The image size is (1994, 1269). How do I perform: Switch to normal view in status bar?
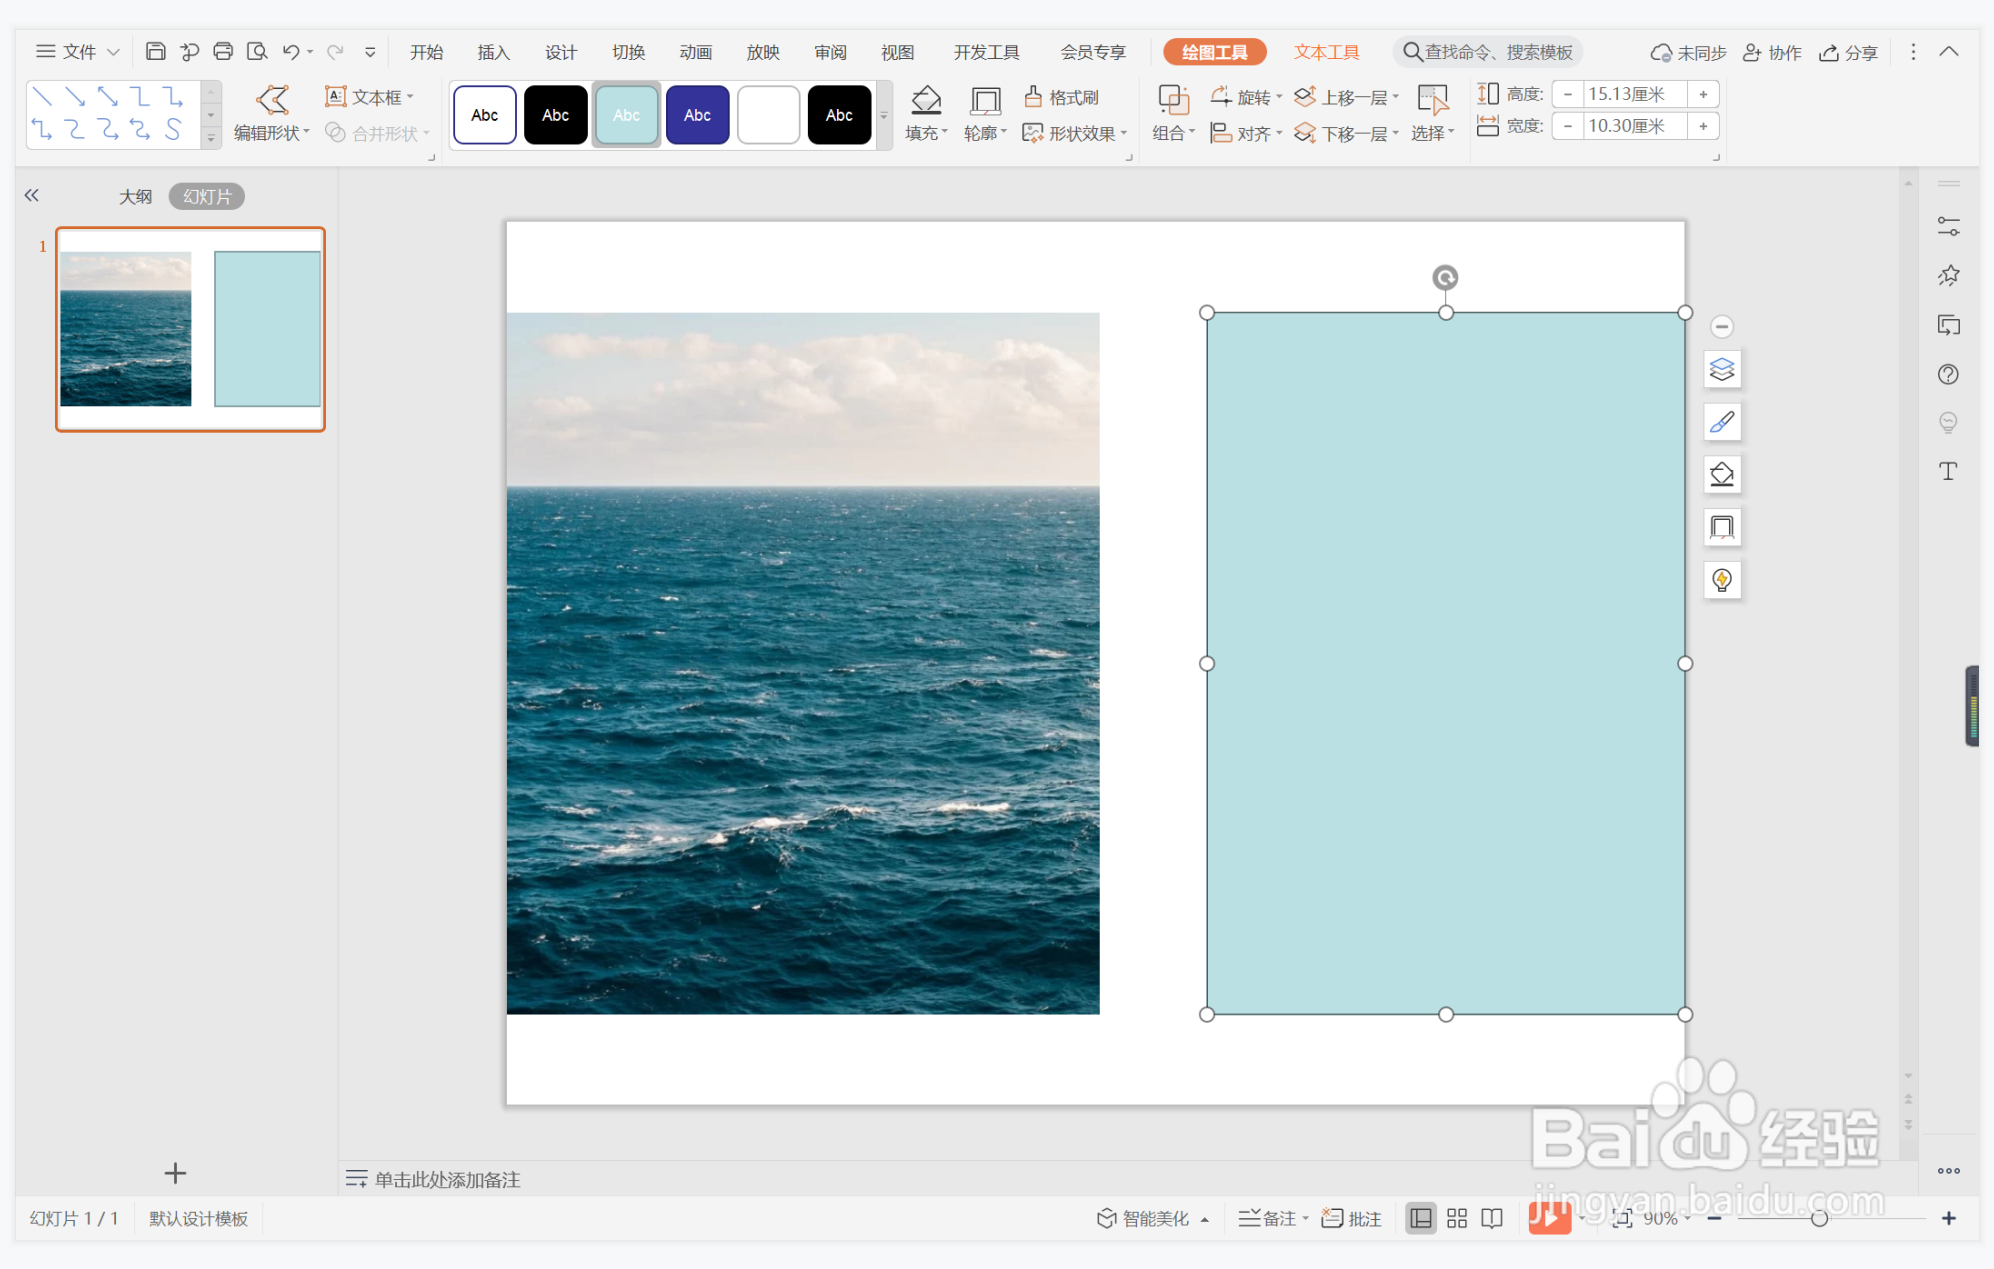click(1420, 1218)
